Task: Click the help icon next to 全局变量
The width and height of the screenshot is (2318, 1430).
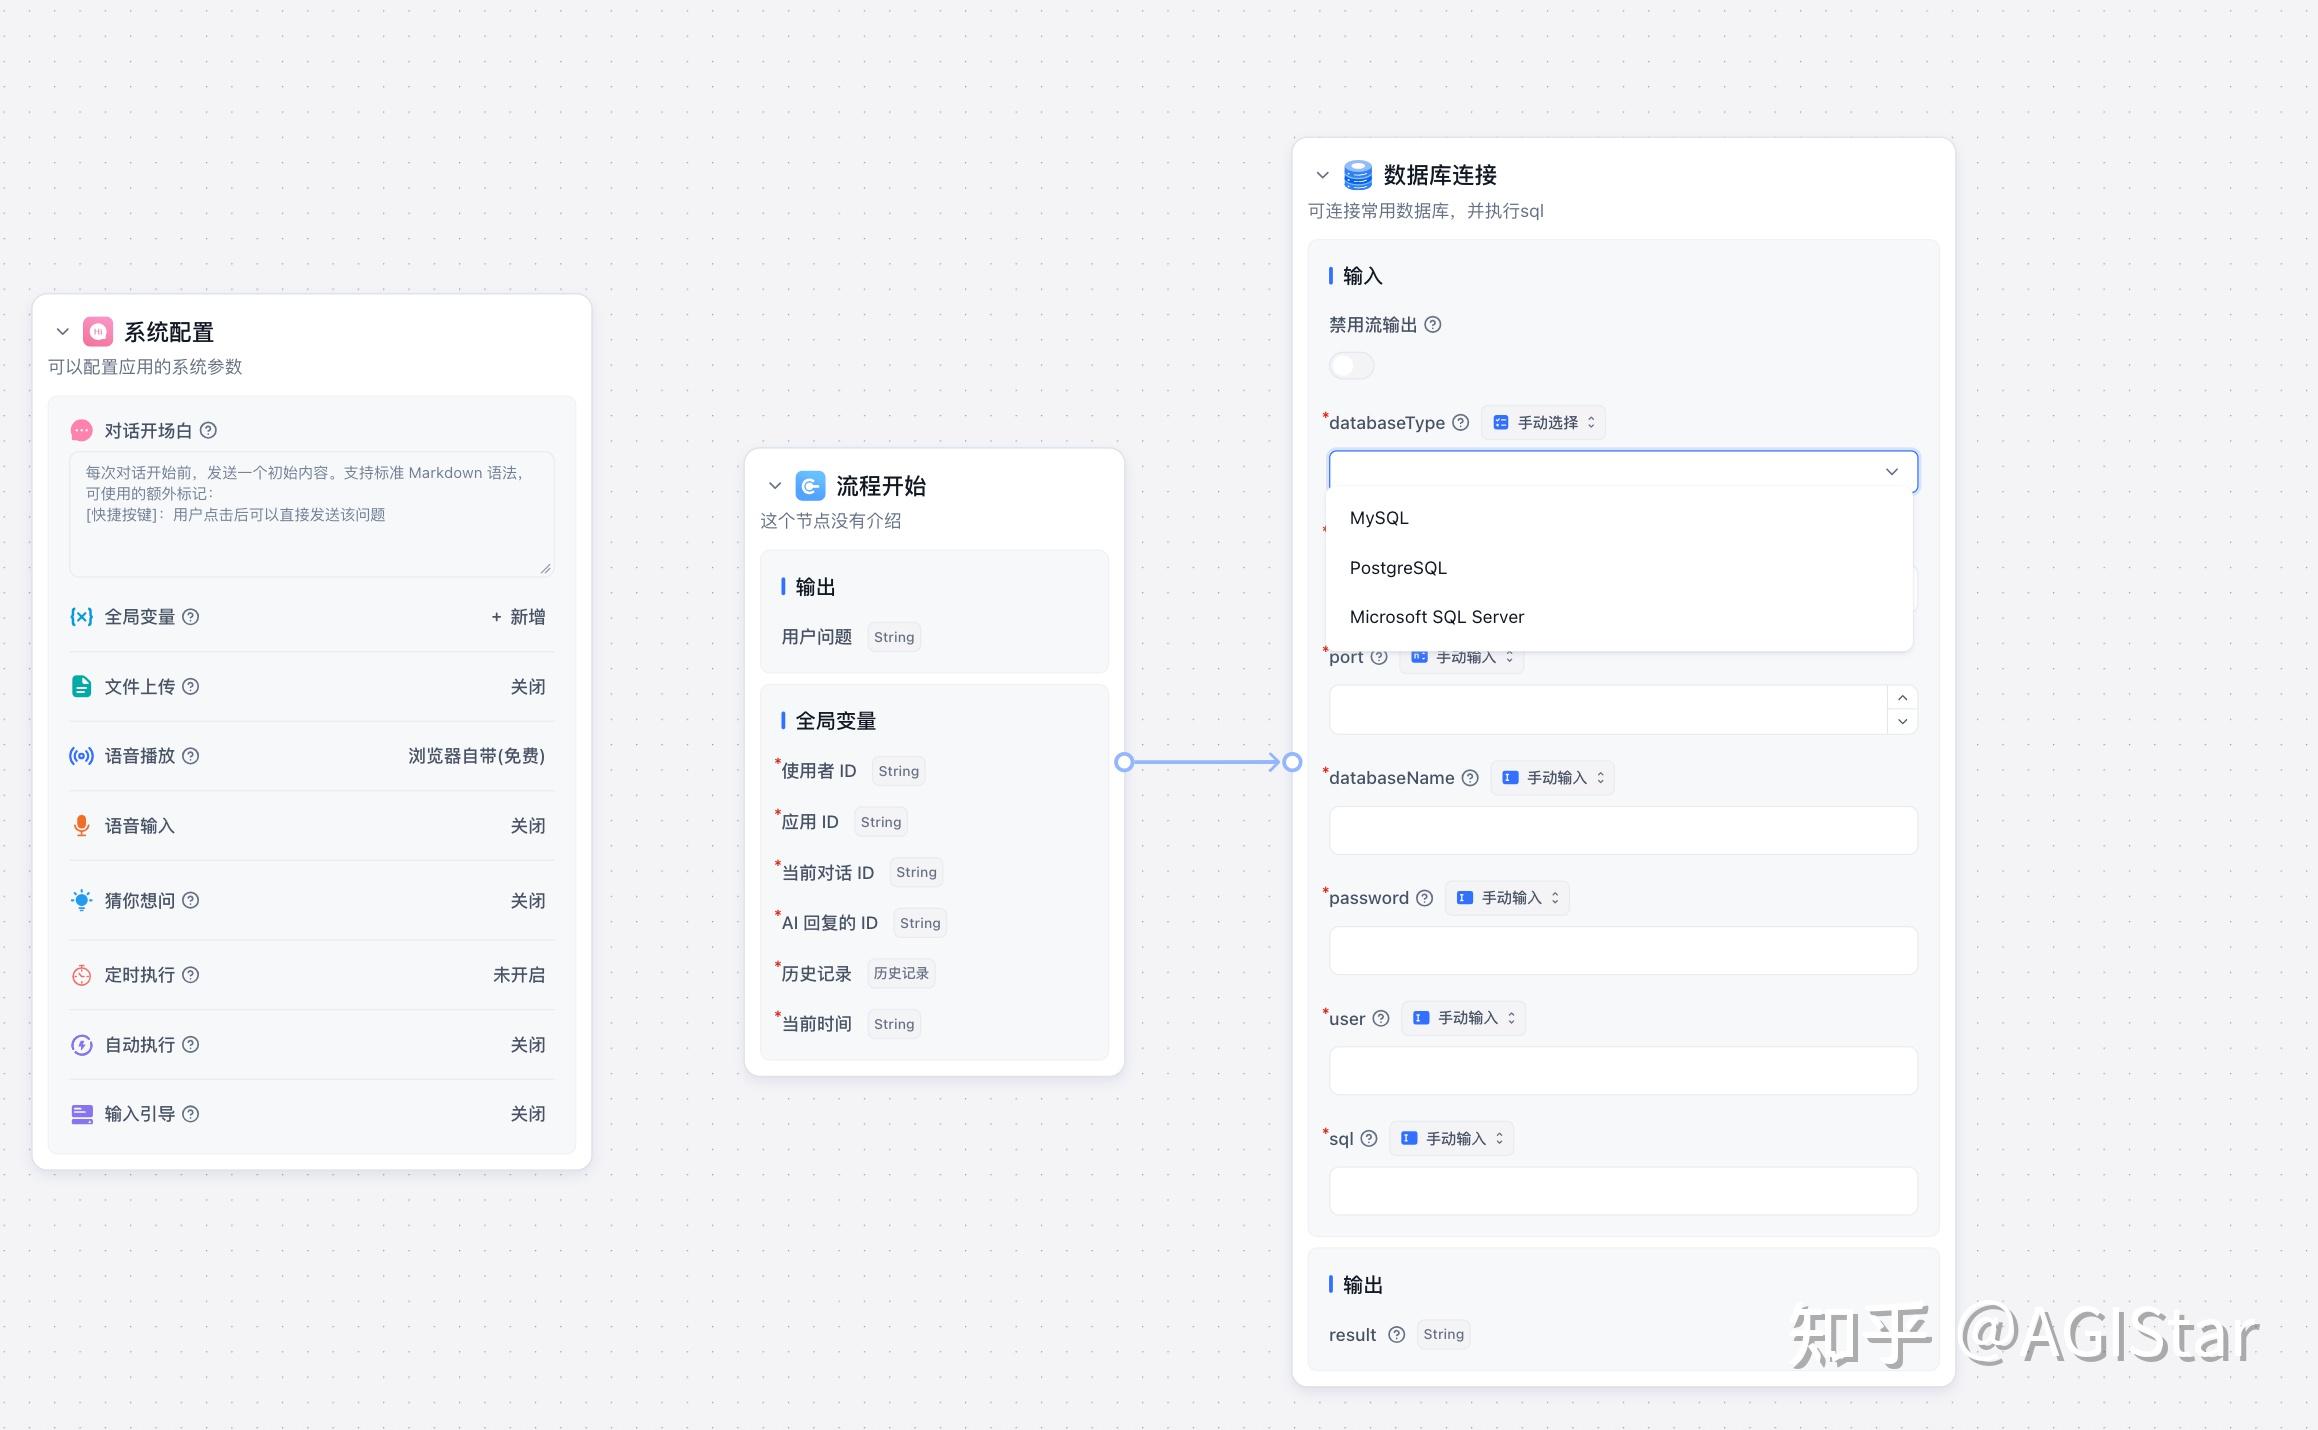Action: pyautogui.click(x=191, y=617)
